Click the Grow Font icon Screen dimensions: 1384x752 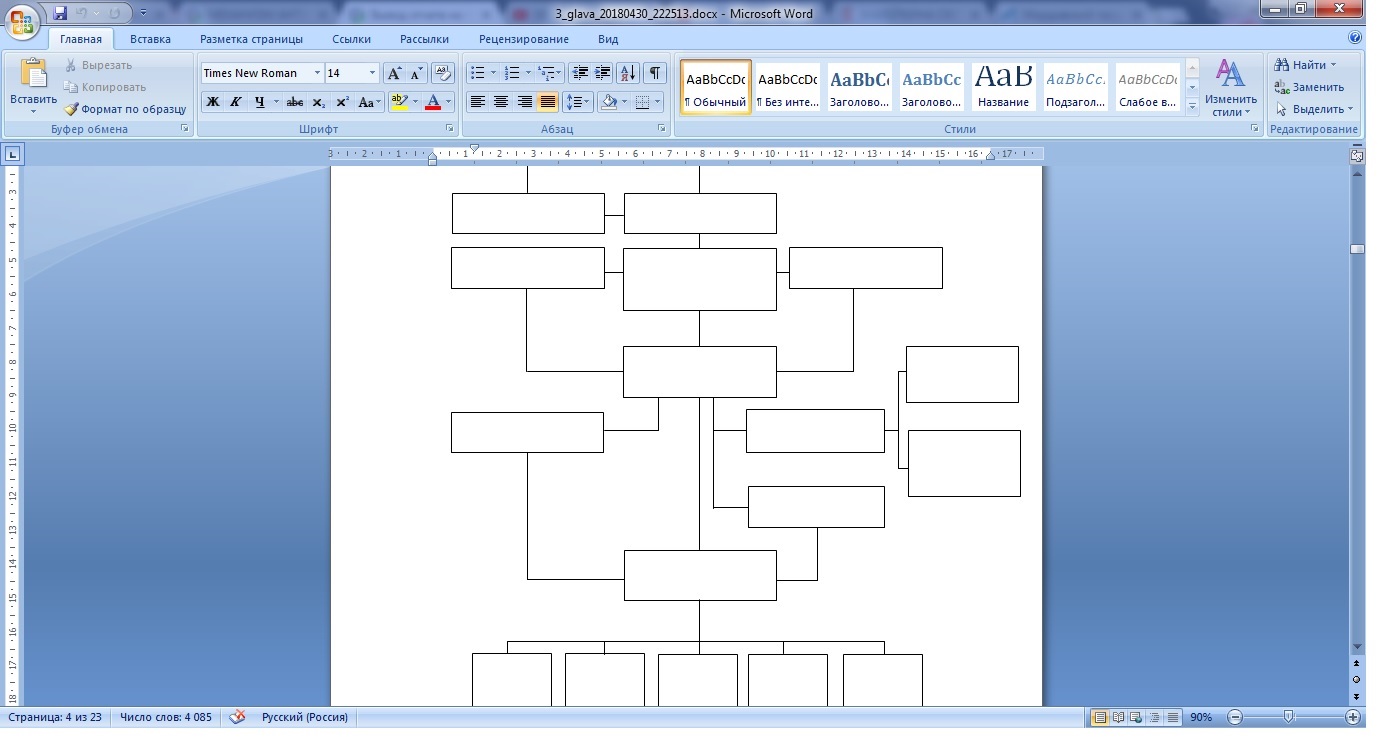pos(394,73)
